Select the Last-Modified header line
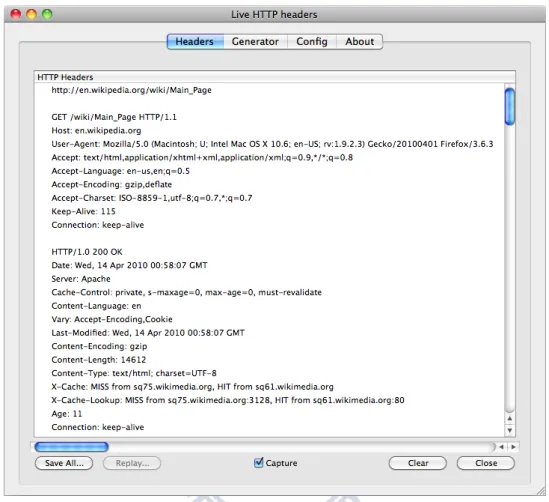 (x=148, y=333)
